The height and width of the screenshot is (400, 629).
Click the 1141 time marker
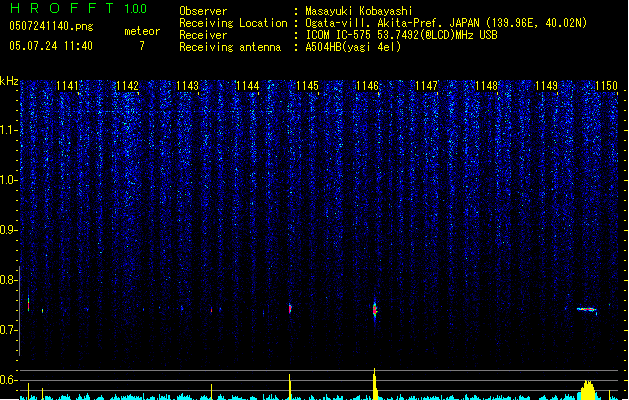coord(67,86)
